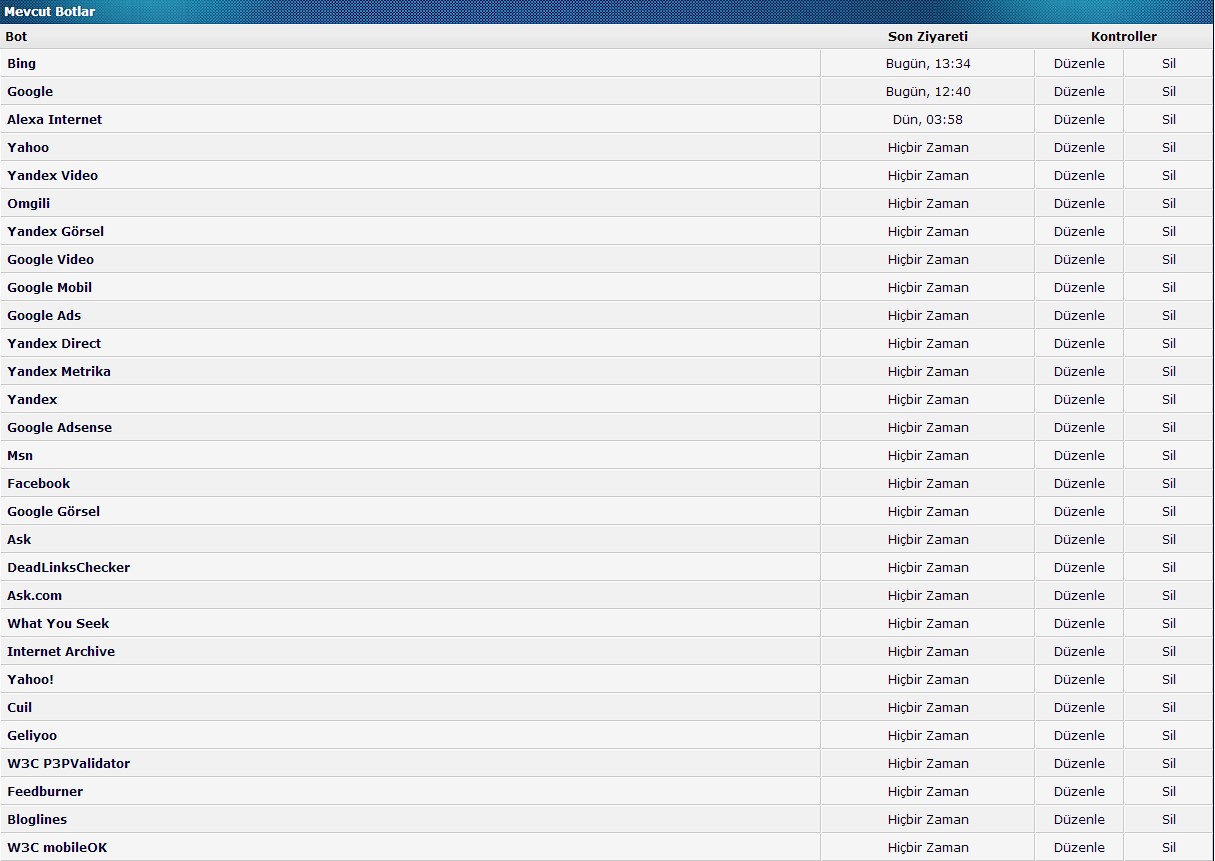Click the Alexa Internet bot name
The image size is (1215, 861).
(x=54, y=119)
